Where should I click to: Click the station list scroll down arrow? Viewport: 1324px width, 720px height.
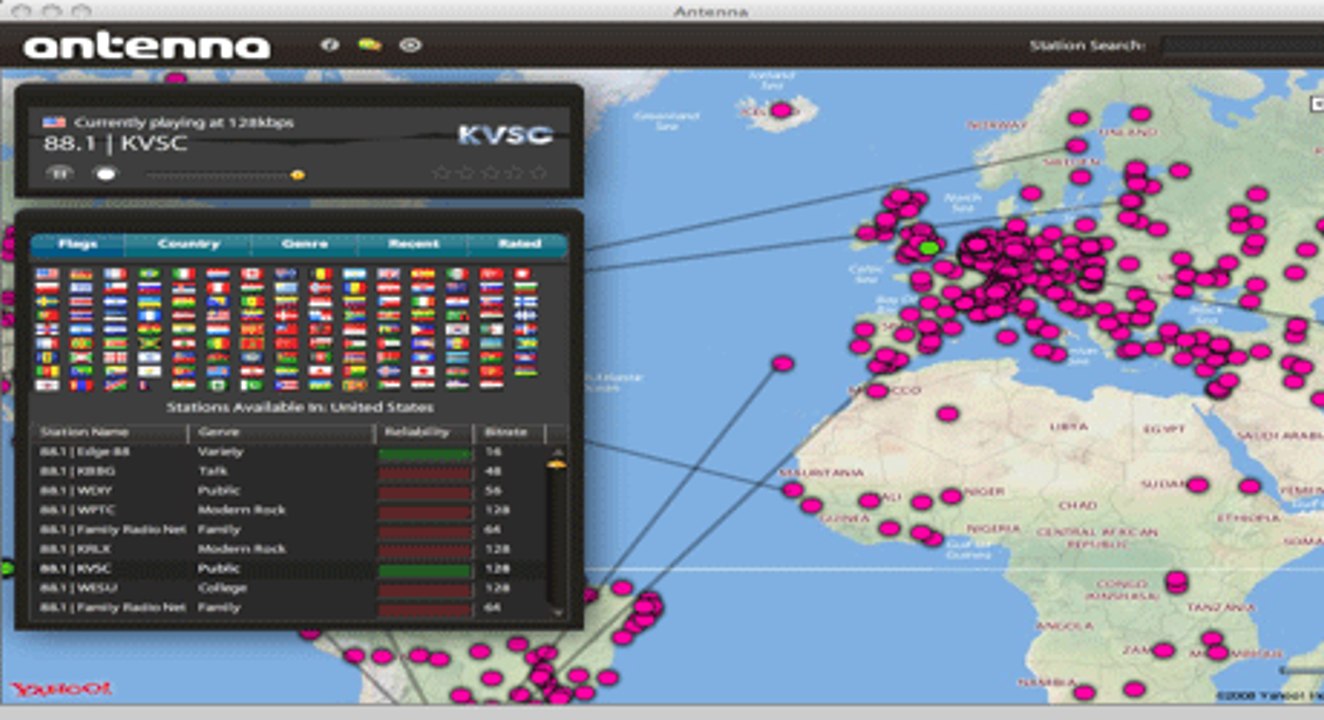pos(557,612)
